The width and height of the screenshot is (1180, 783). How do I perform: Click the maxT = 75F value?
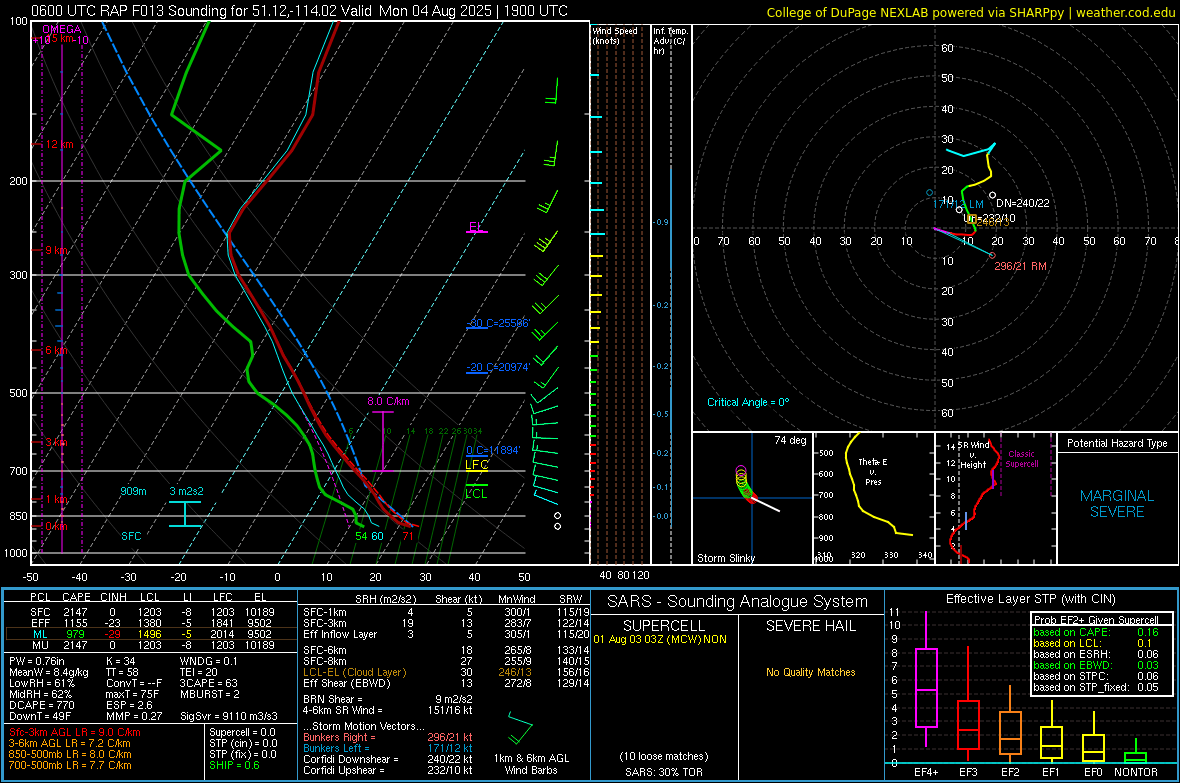click(132, 694)
